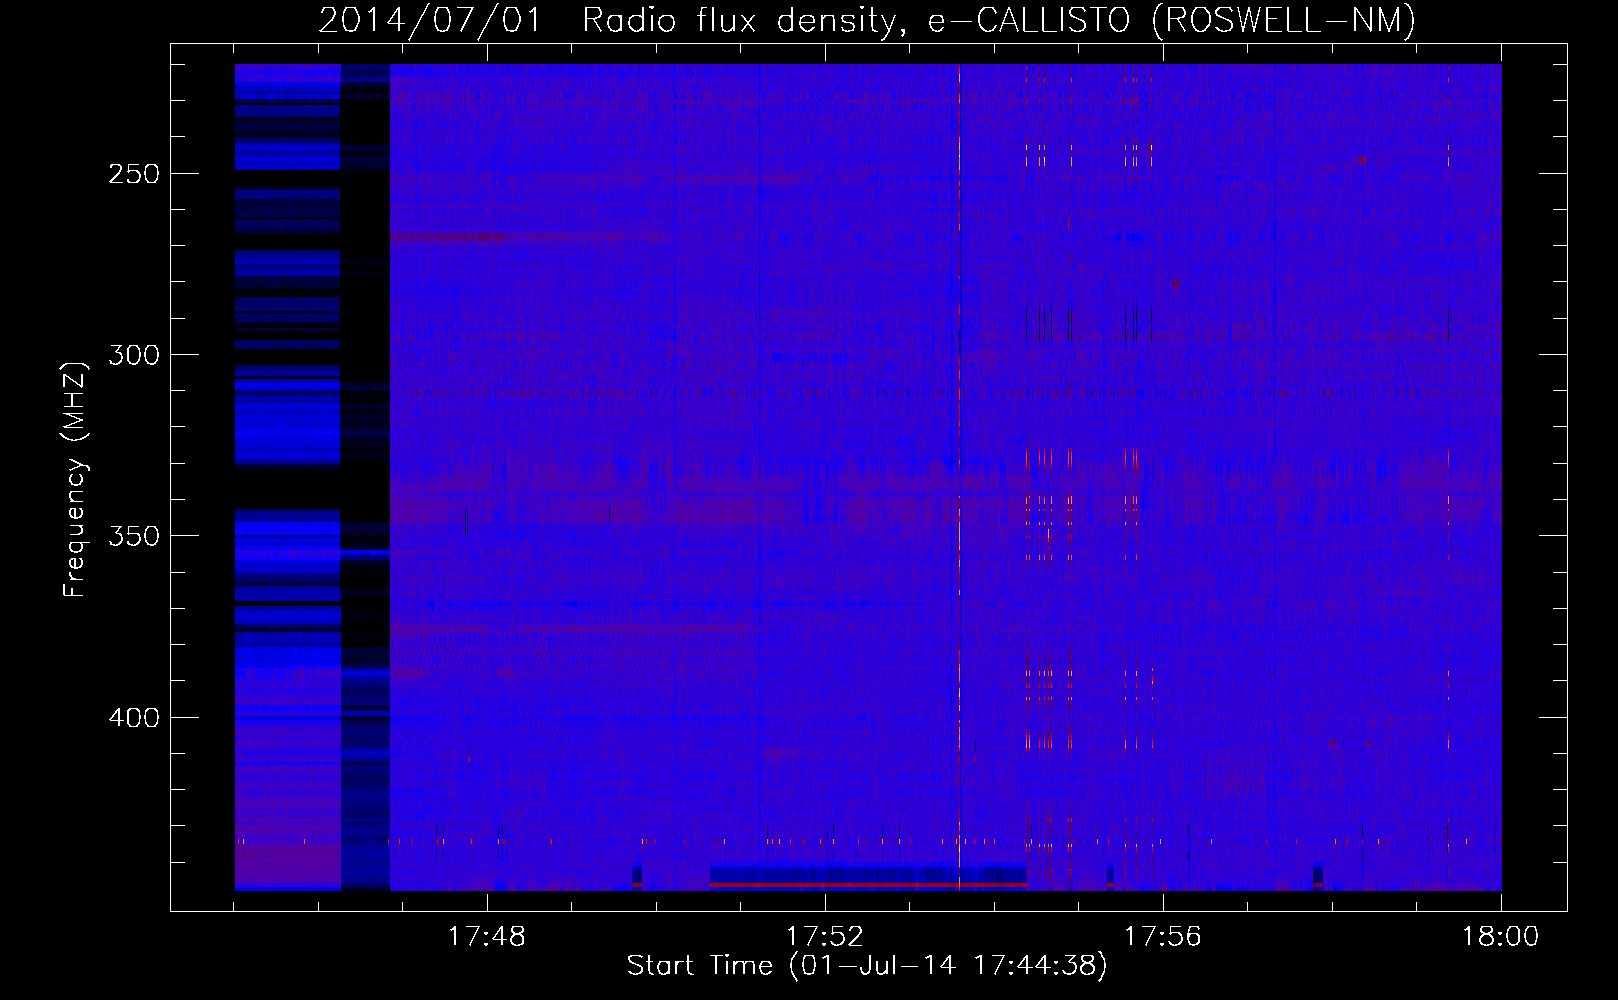Click the white vertical line in the spectrogram
The image size is (1618, 1000).
[x=959, y=477]
